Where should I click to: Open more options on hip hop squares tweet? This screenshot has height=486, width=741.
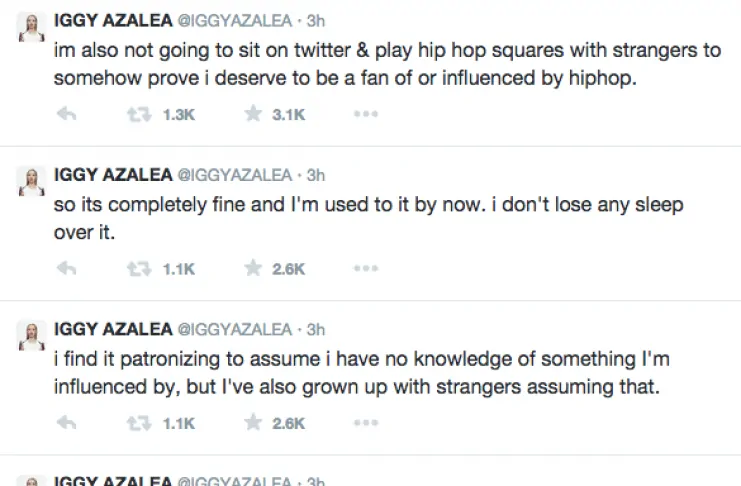pyautogui.click(x=366, y=114)
